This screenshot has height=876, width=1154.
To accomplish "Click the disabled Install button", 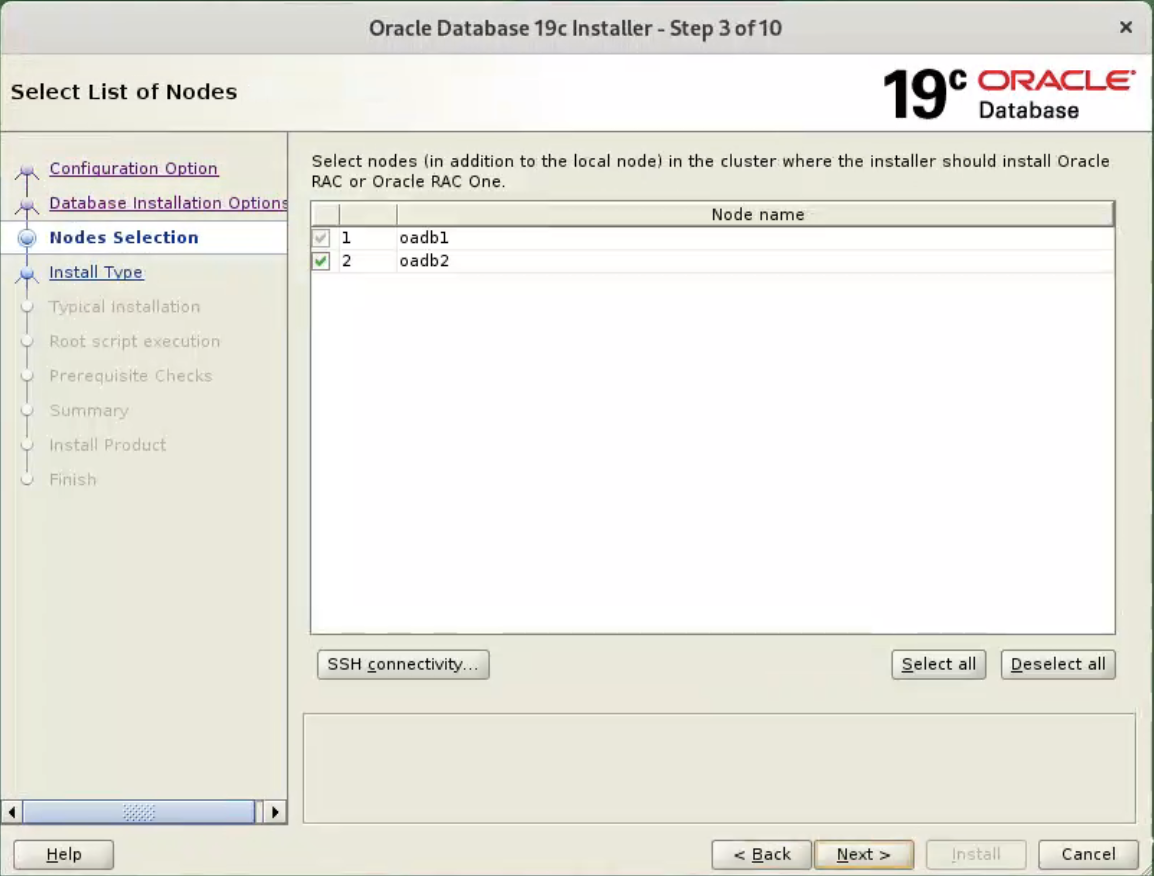I will (976, 854).
